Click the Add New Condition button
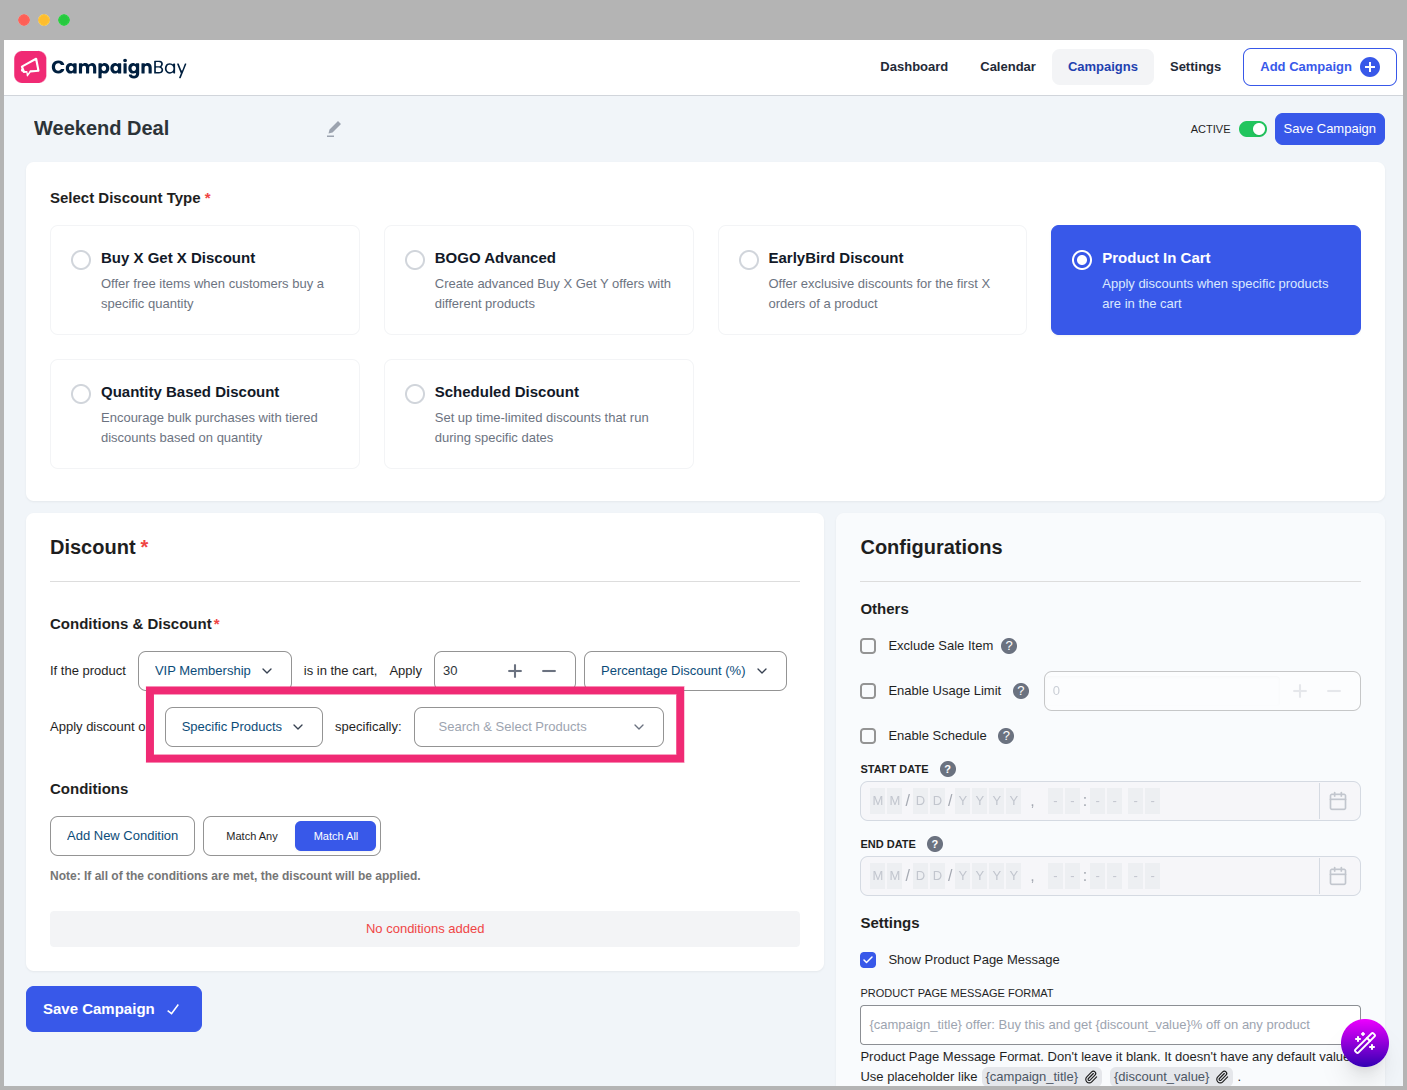This screenshot has width=1407, height=1090. (122, 836)
